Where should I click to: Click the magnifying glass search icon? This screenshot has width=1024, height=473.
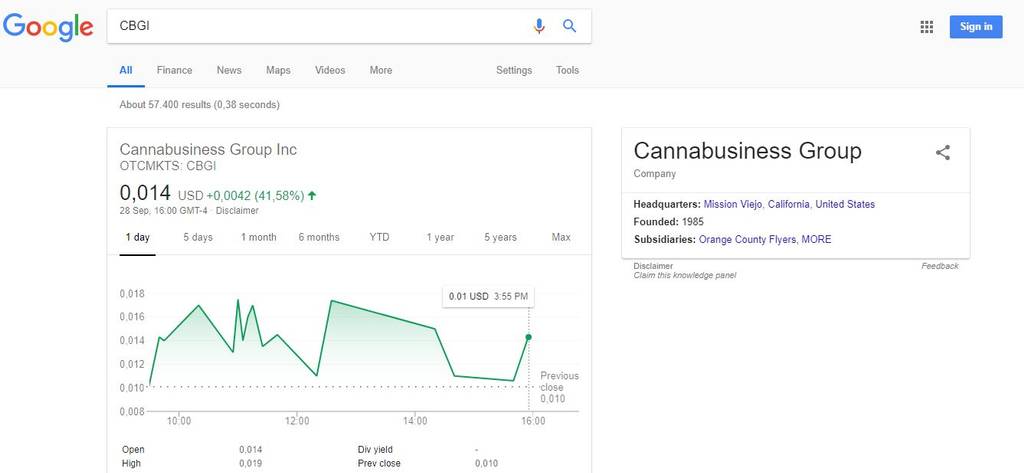(569, 26)
